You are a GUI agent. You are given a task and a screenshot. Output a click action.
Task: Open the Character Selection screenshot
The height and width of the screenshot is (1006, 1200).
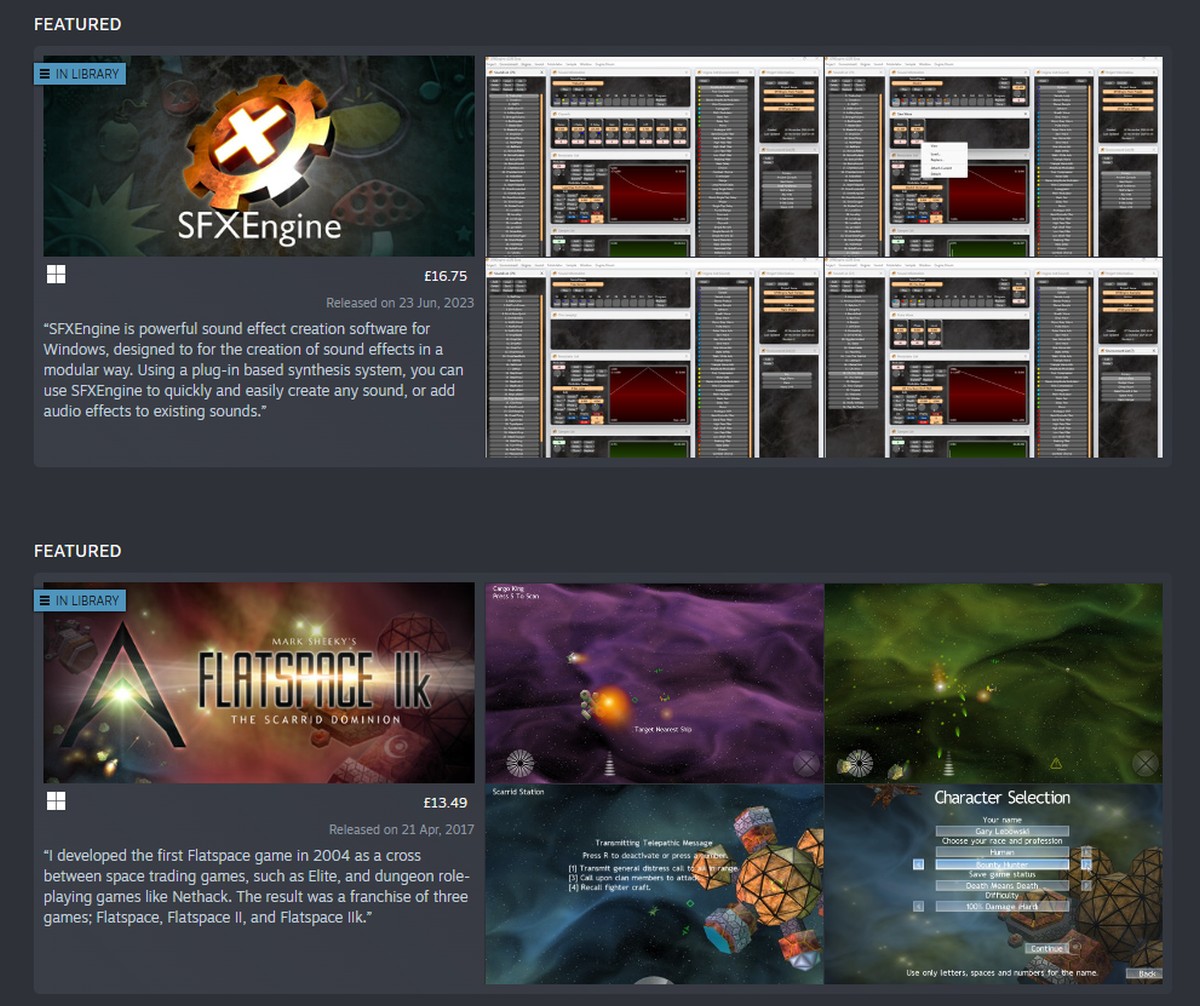(994, 884)
